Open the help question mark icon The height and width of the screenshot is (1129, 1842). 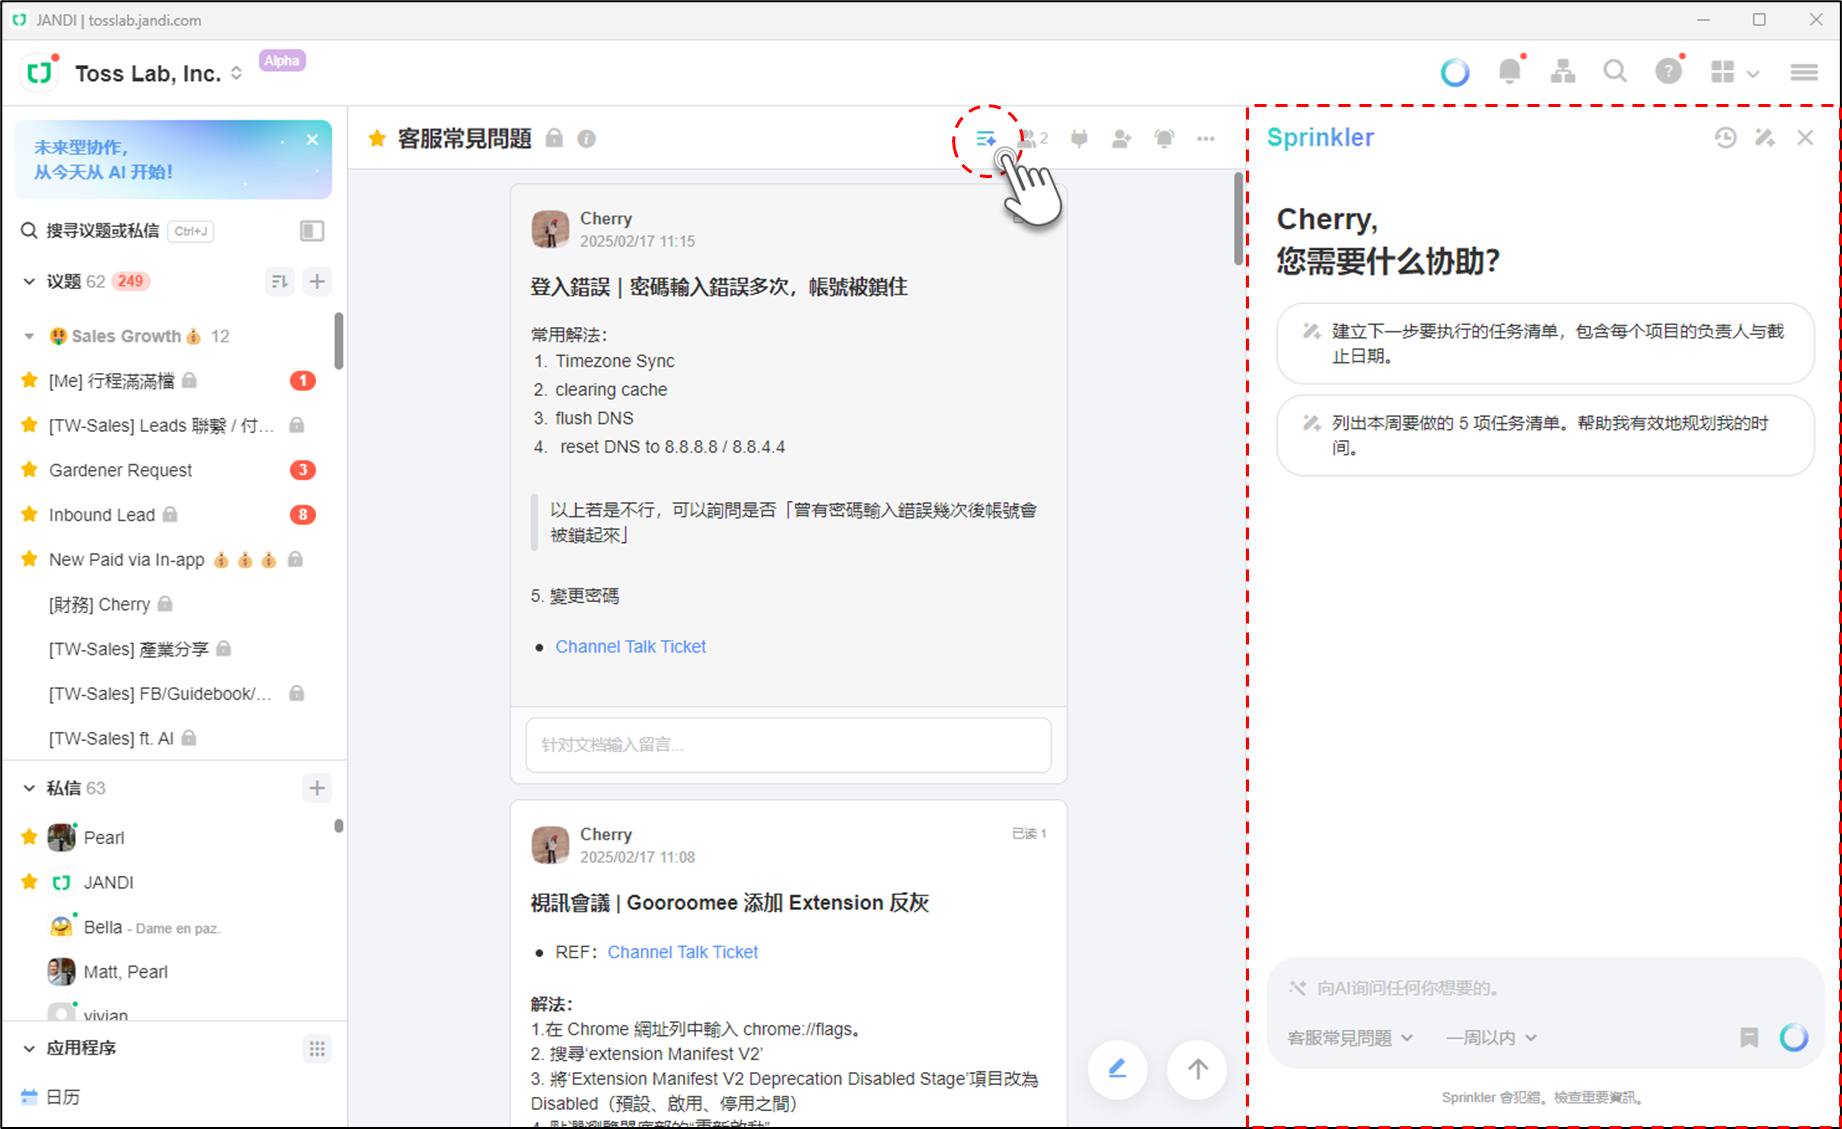click(1668, 71)
